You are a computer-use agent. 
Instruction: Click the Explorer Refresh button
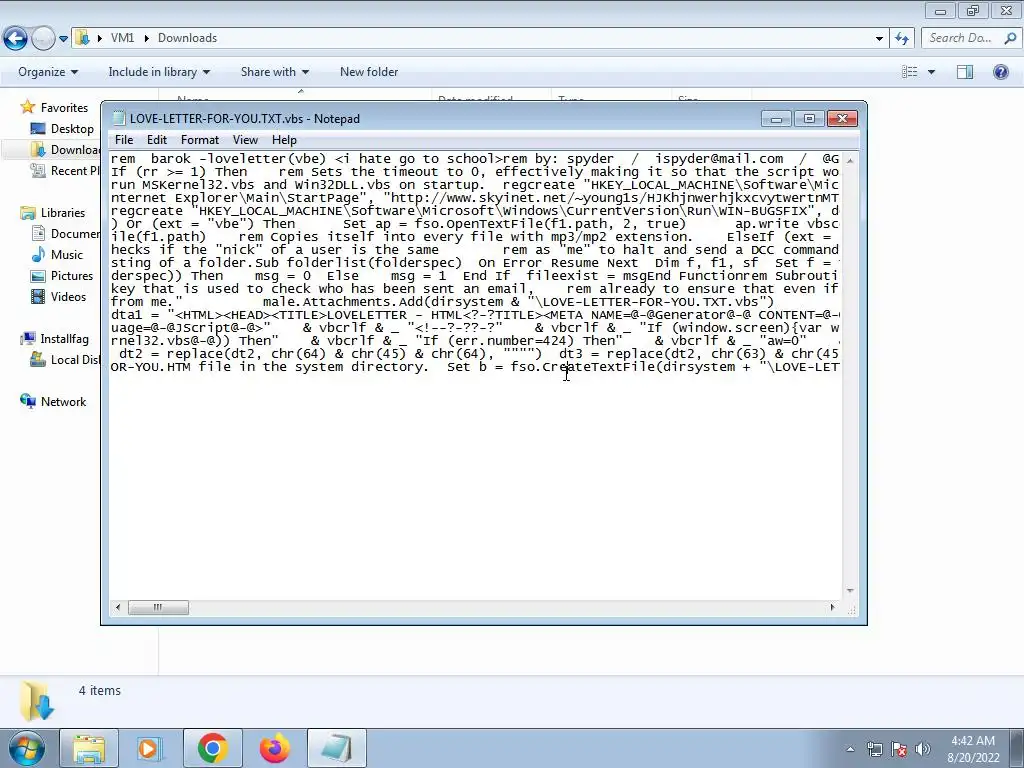pyautogui.click(x=902, y=39)
